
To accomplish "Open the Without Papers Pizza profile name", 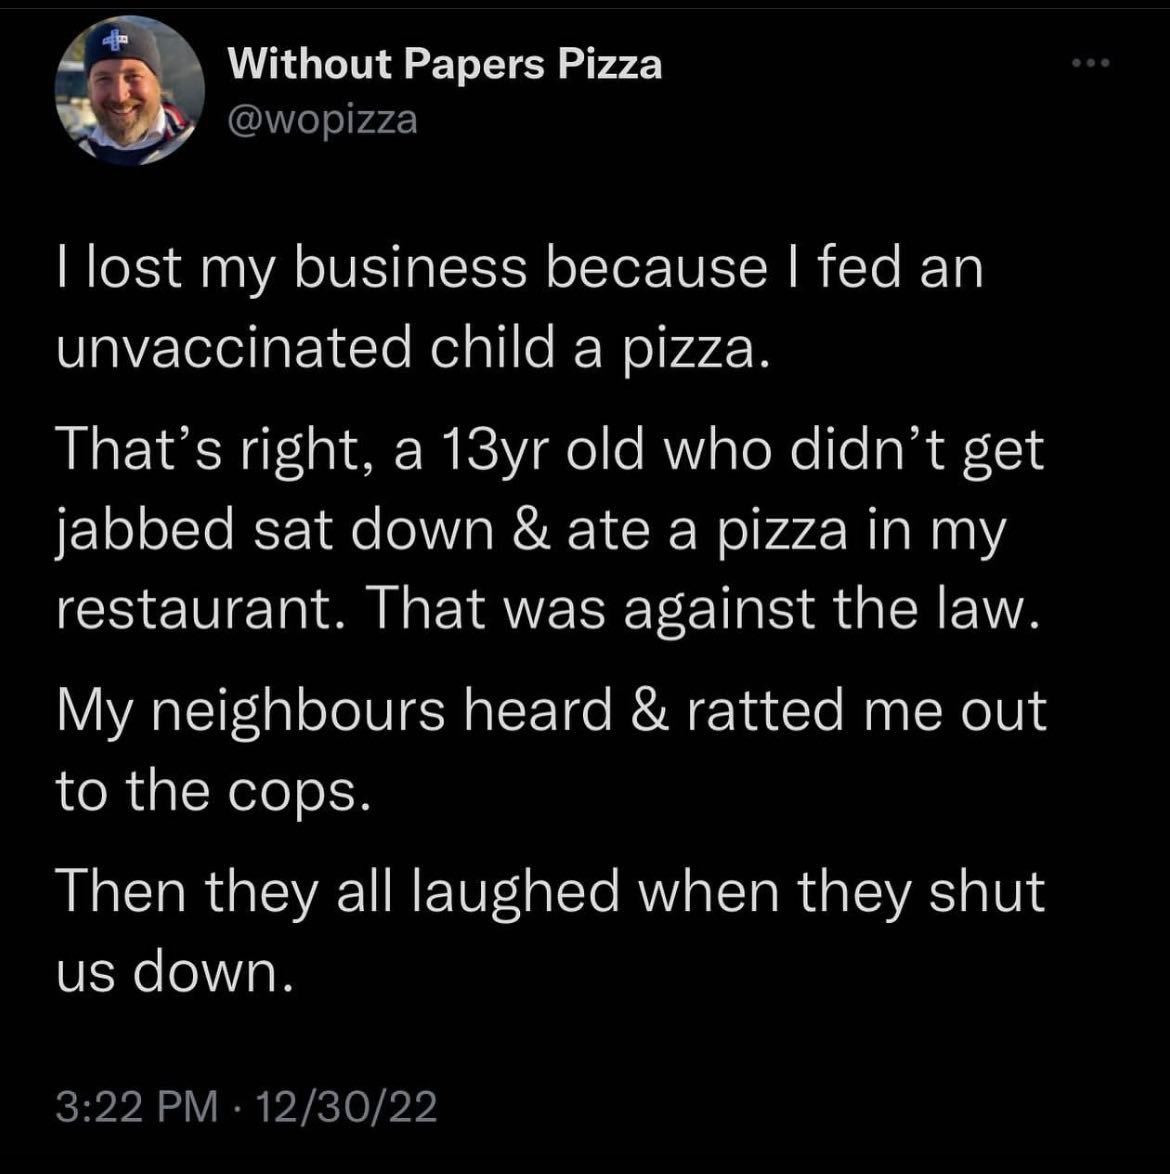I will coord(445,65).
